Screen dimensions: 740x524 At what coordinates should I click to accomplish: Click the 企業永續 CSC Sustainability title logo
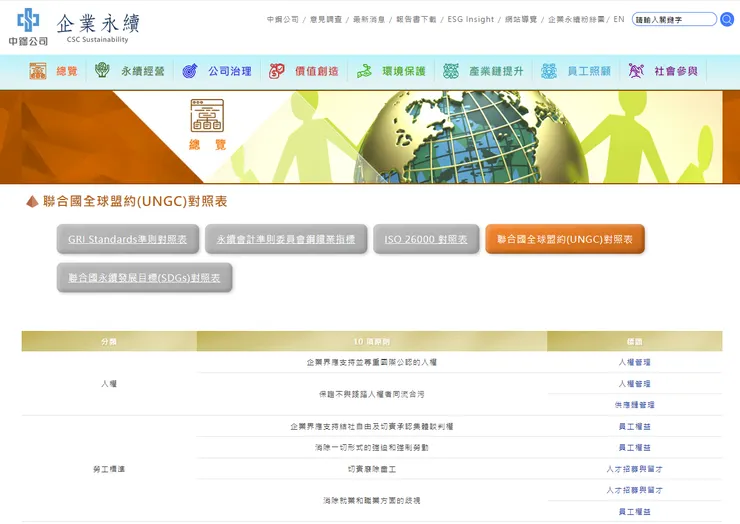pyautogui.click(x=98, y=27)
